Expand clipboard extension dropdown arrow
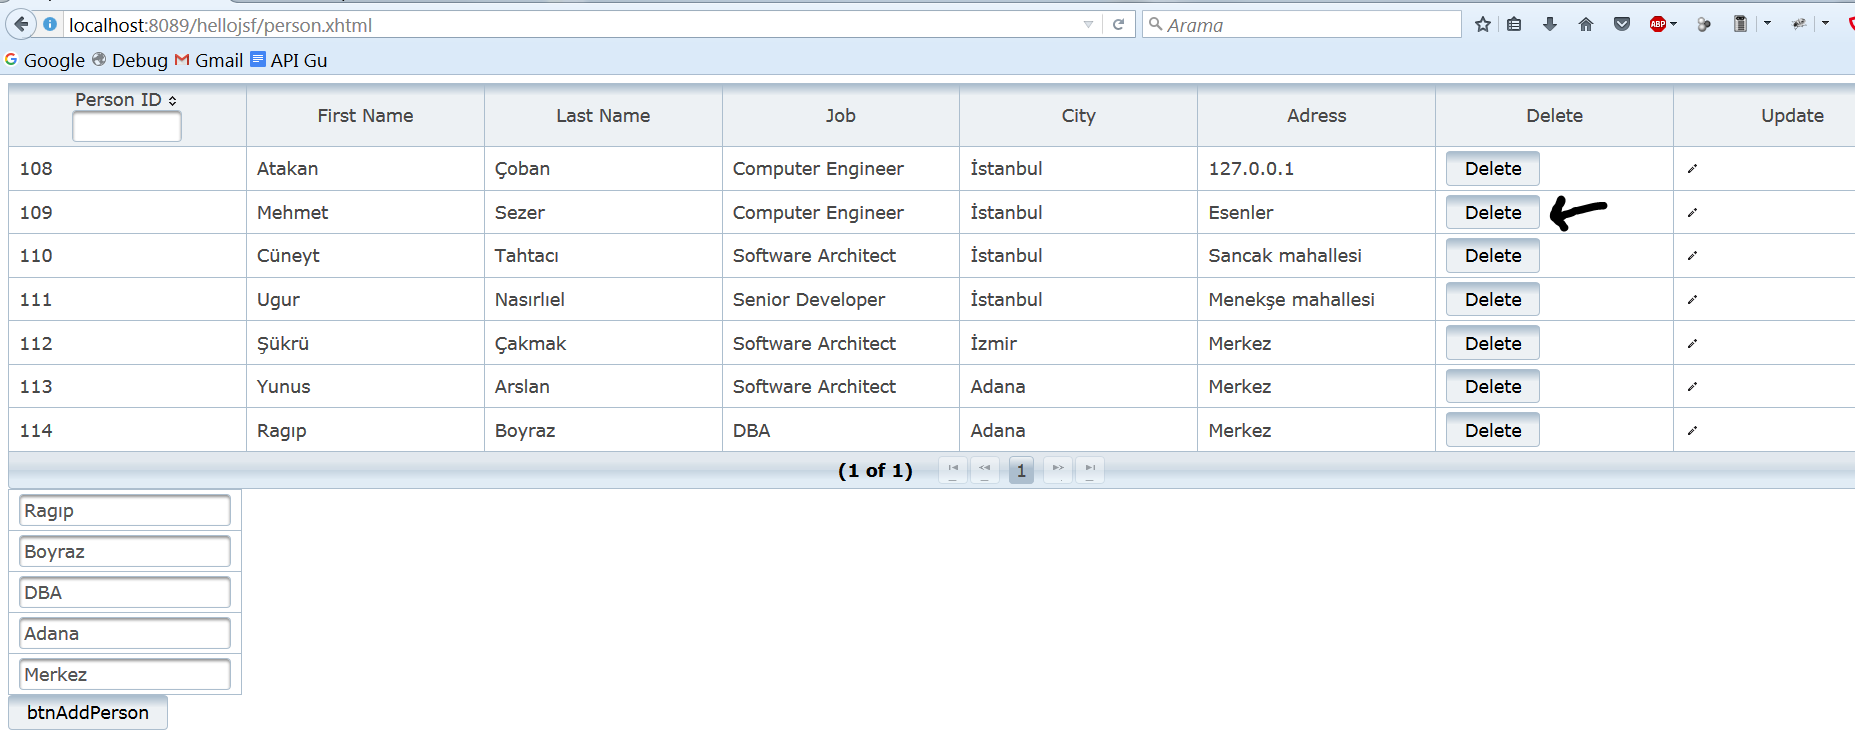Viewport: 1855px width, 746px height. (x=1767, y=23)
